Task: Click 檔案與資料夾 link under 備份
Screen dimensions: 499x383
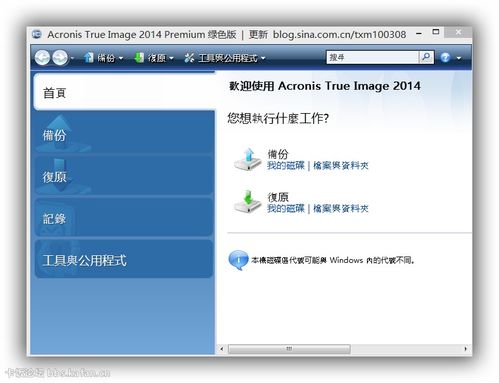Action: tap(340, 165)
